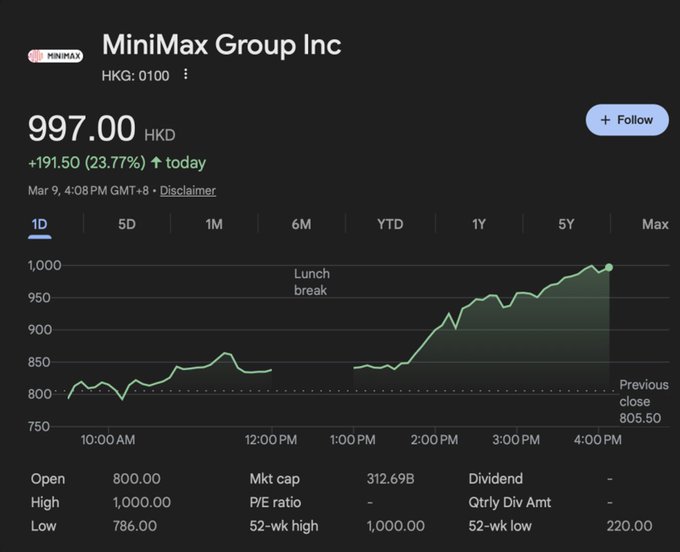680x552 pixels.
Task: Show the 5Y price chart
Action: pyautogui.click(x=566, y=224)
